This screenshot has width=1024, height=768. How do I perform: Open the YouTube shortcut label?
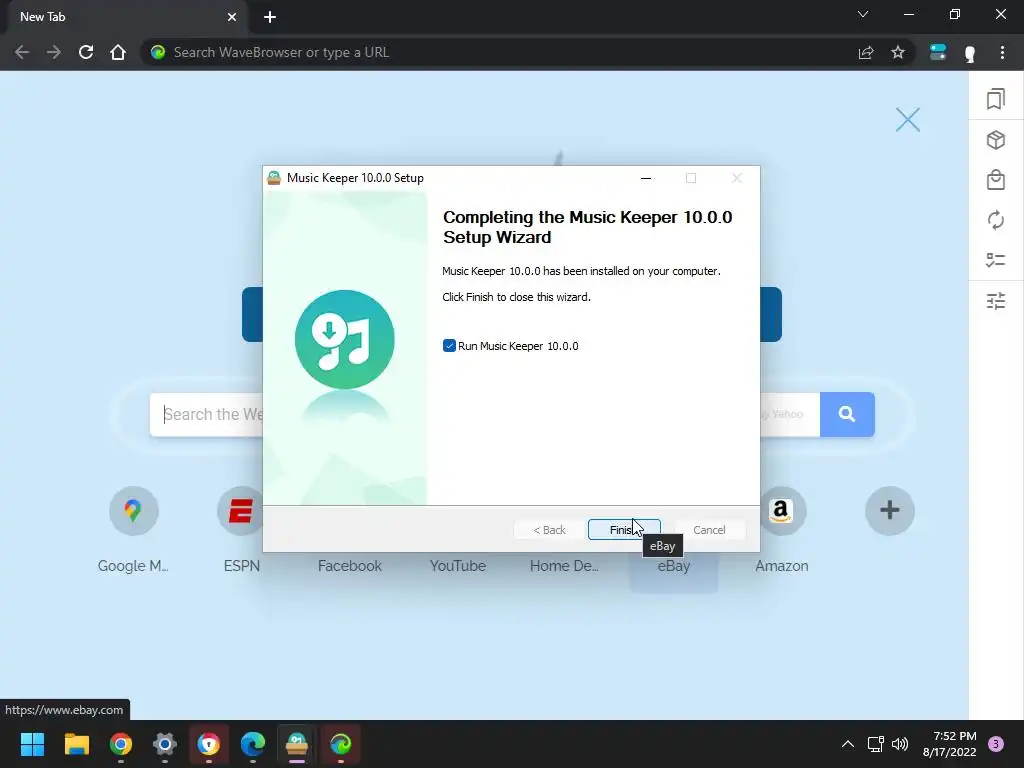pyautogui.click(x=458, y=566)
